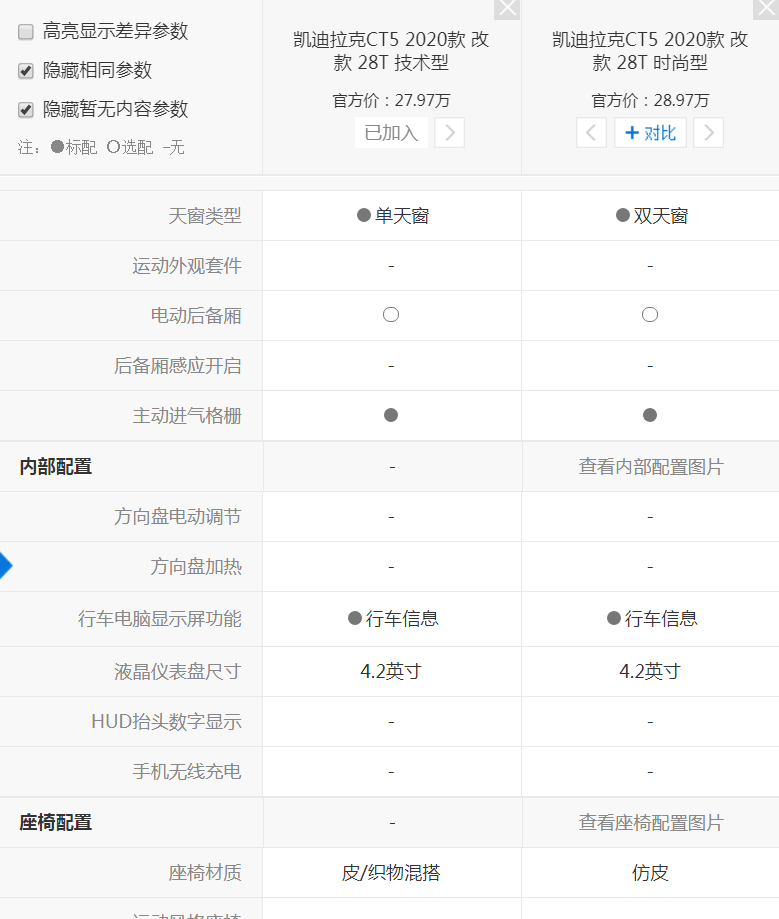Uncheck the 隐藏暂无内容参数 checkbox
This screenshot has width=779, height=919.
tap(26, 110)
